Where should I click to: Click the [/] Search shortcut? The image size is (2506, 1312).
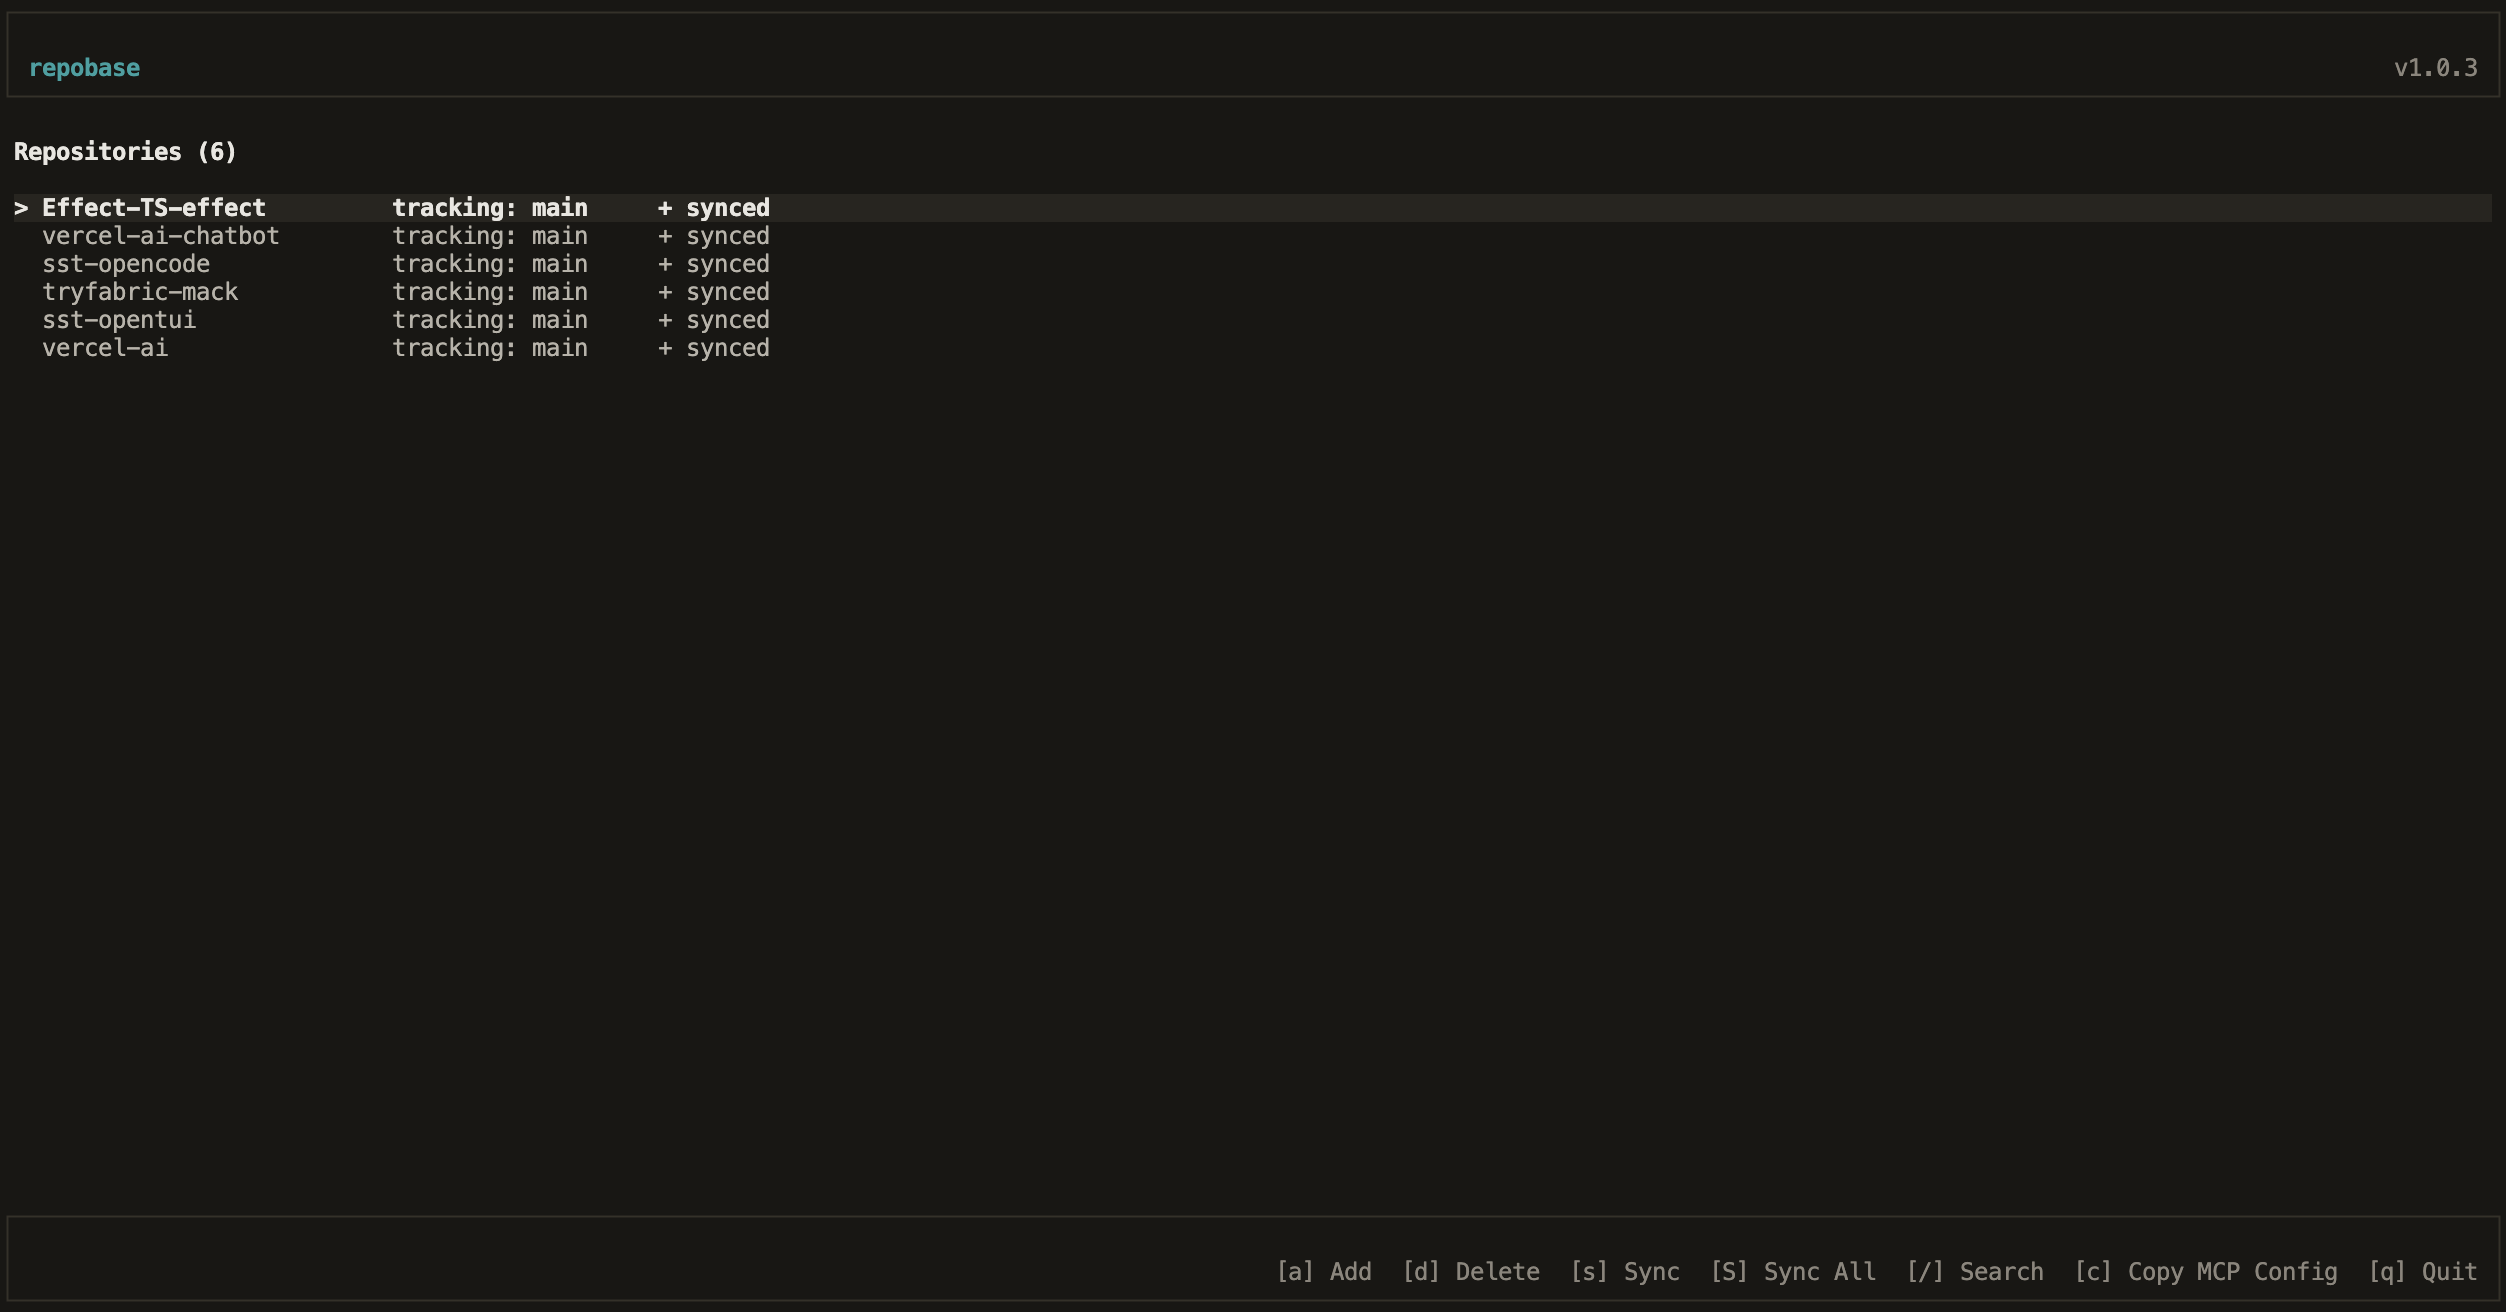[x=1975, y=1272]
